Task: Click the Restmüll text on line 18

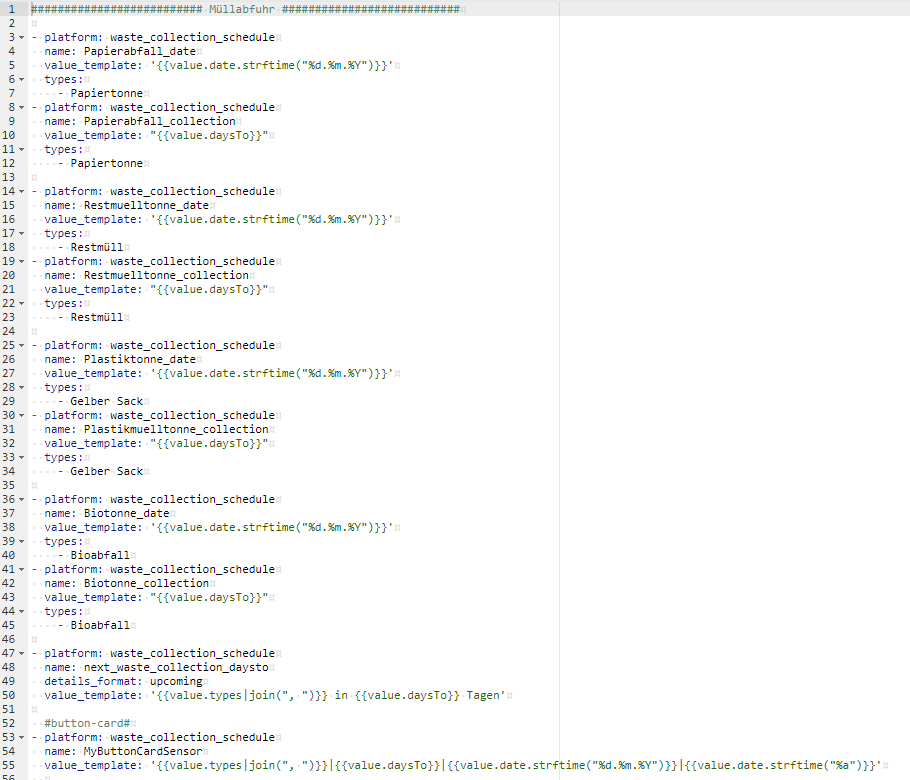Action: pos(95,246)
